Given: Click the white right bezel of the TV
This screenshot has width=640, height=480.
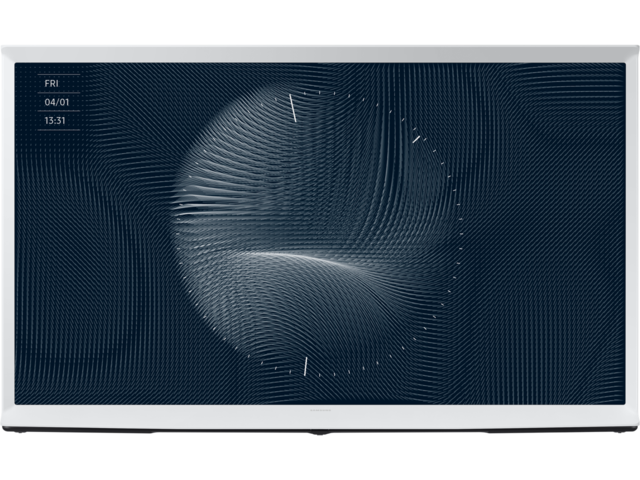Looking at the screenshot, I should pos(632,240).
